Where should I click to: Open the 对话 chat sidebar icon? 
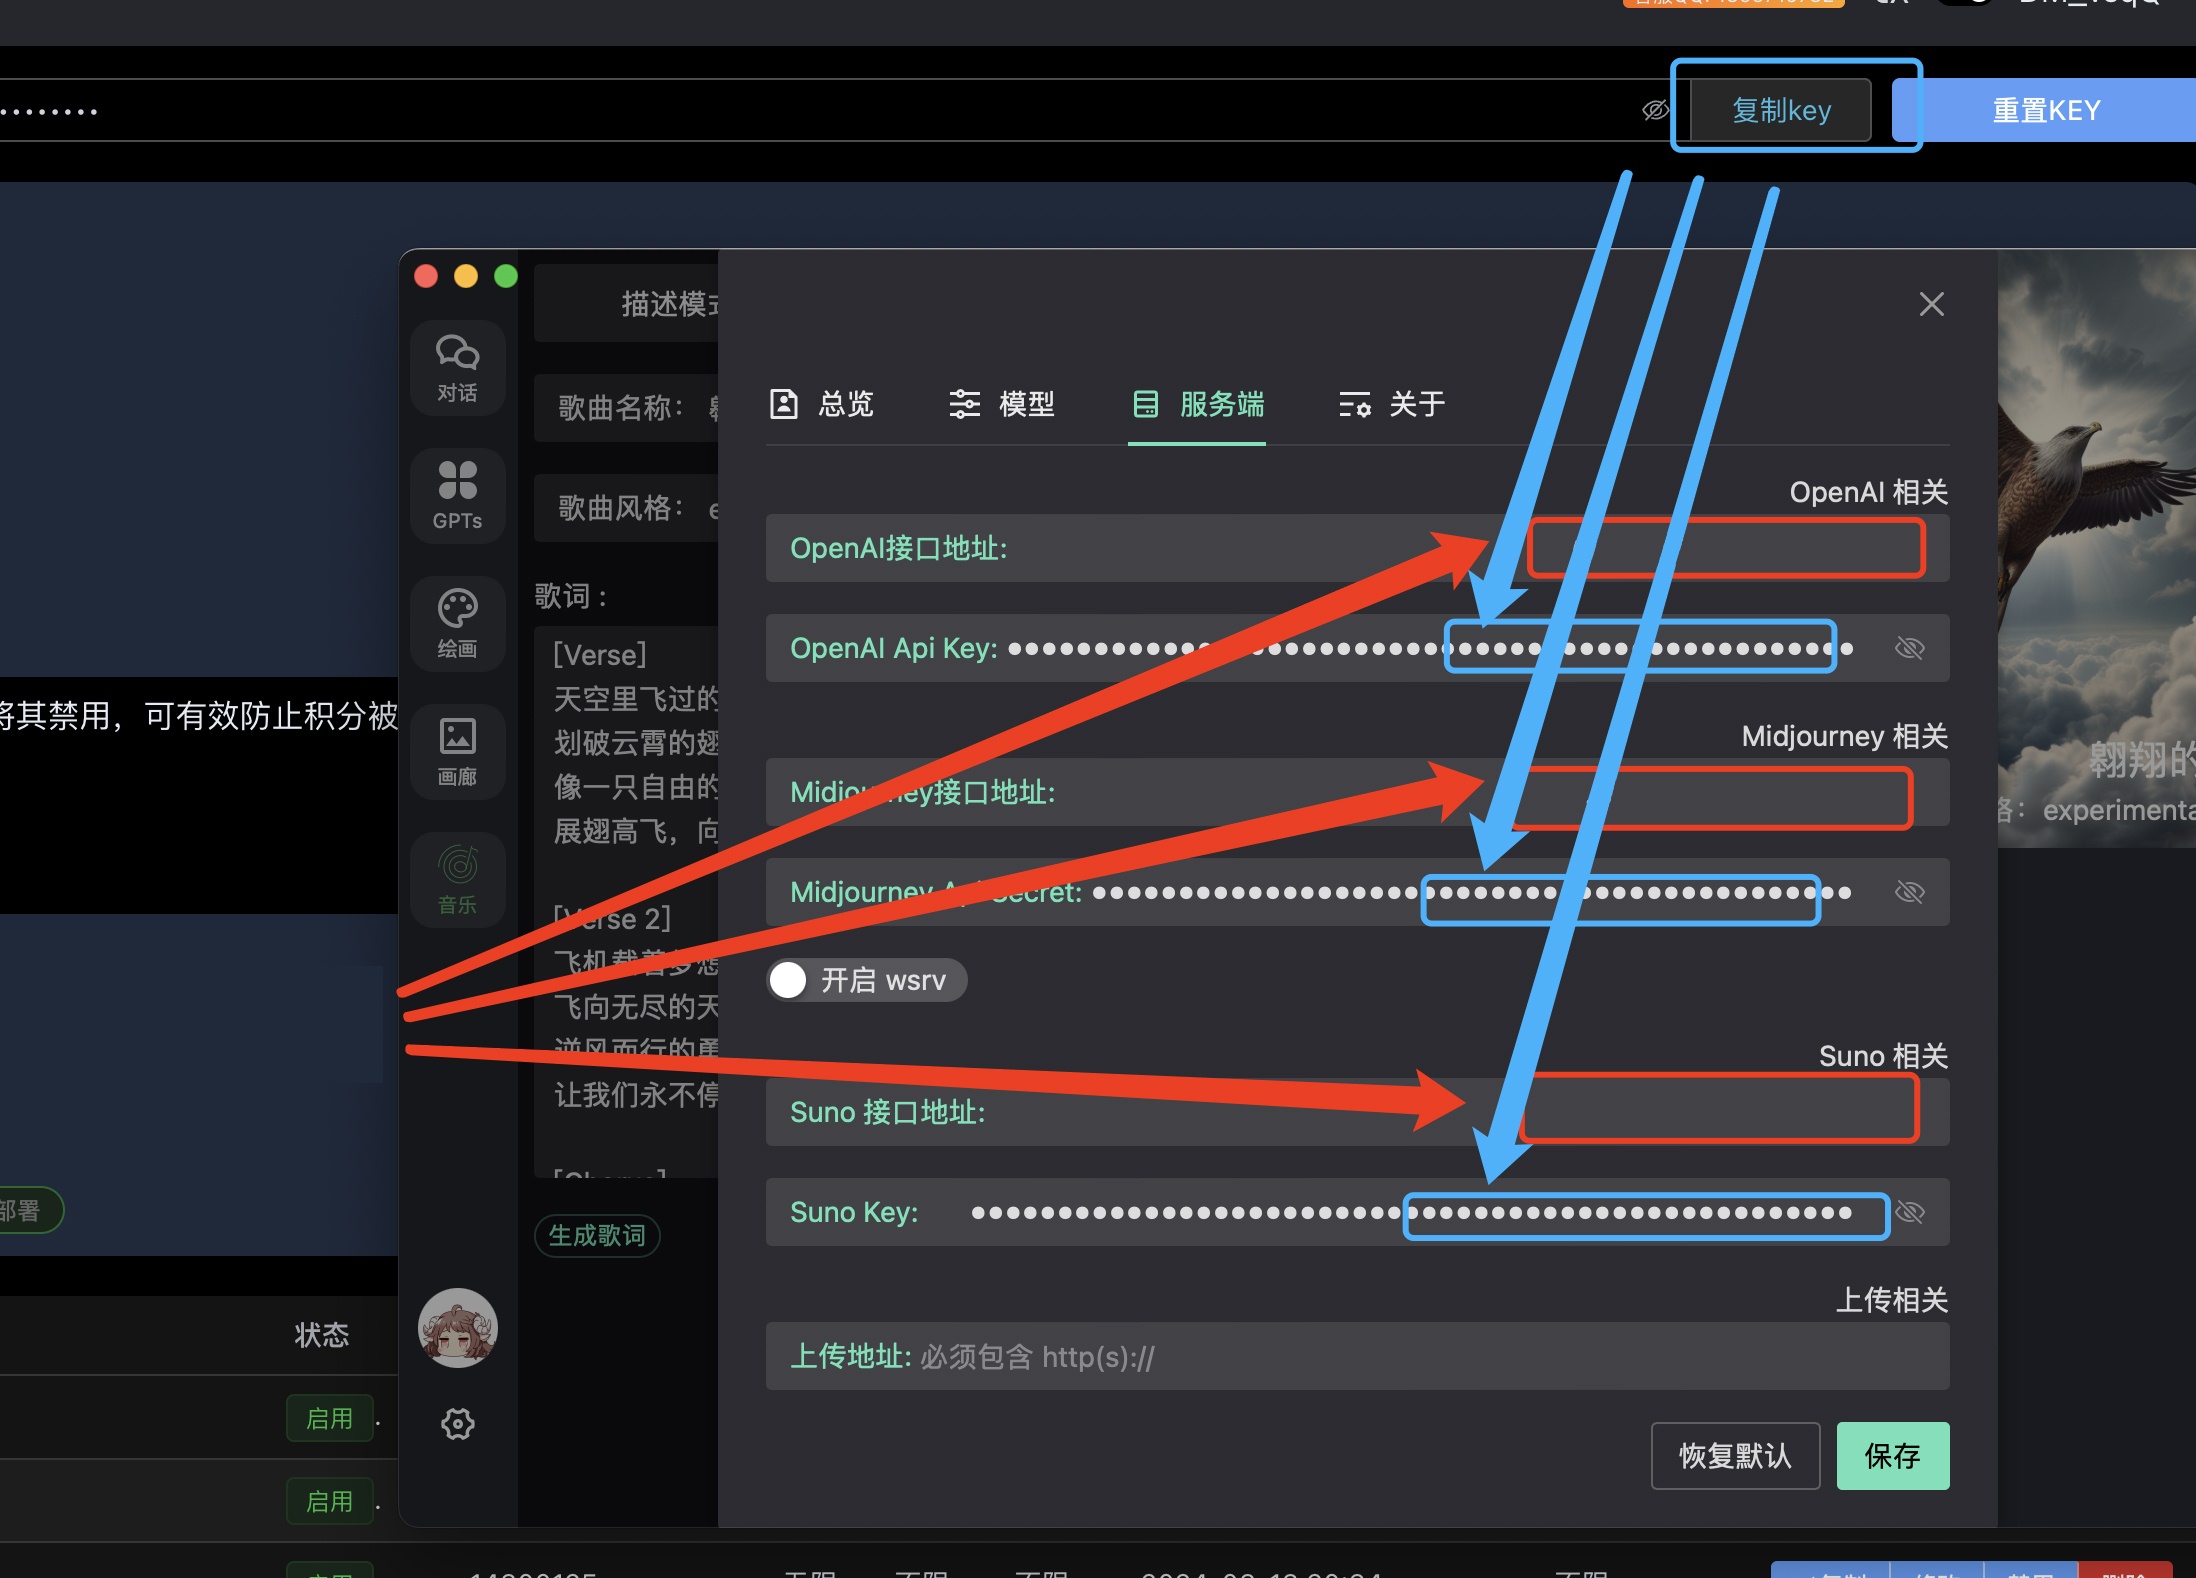(x=457, y=367)
